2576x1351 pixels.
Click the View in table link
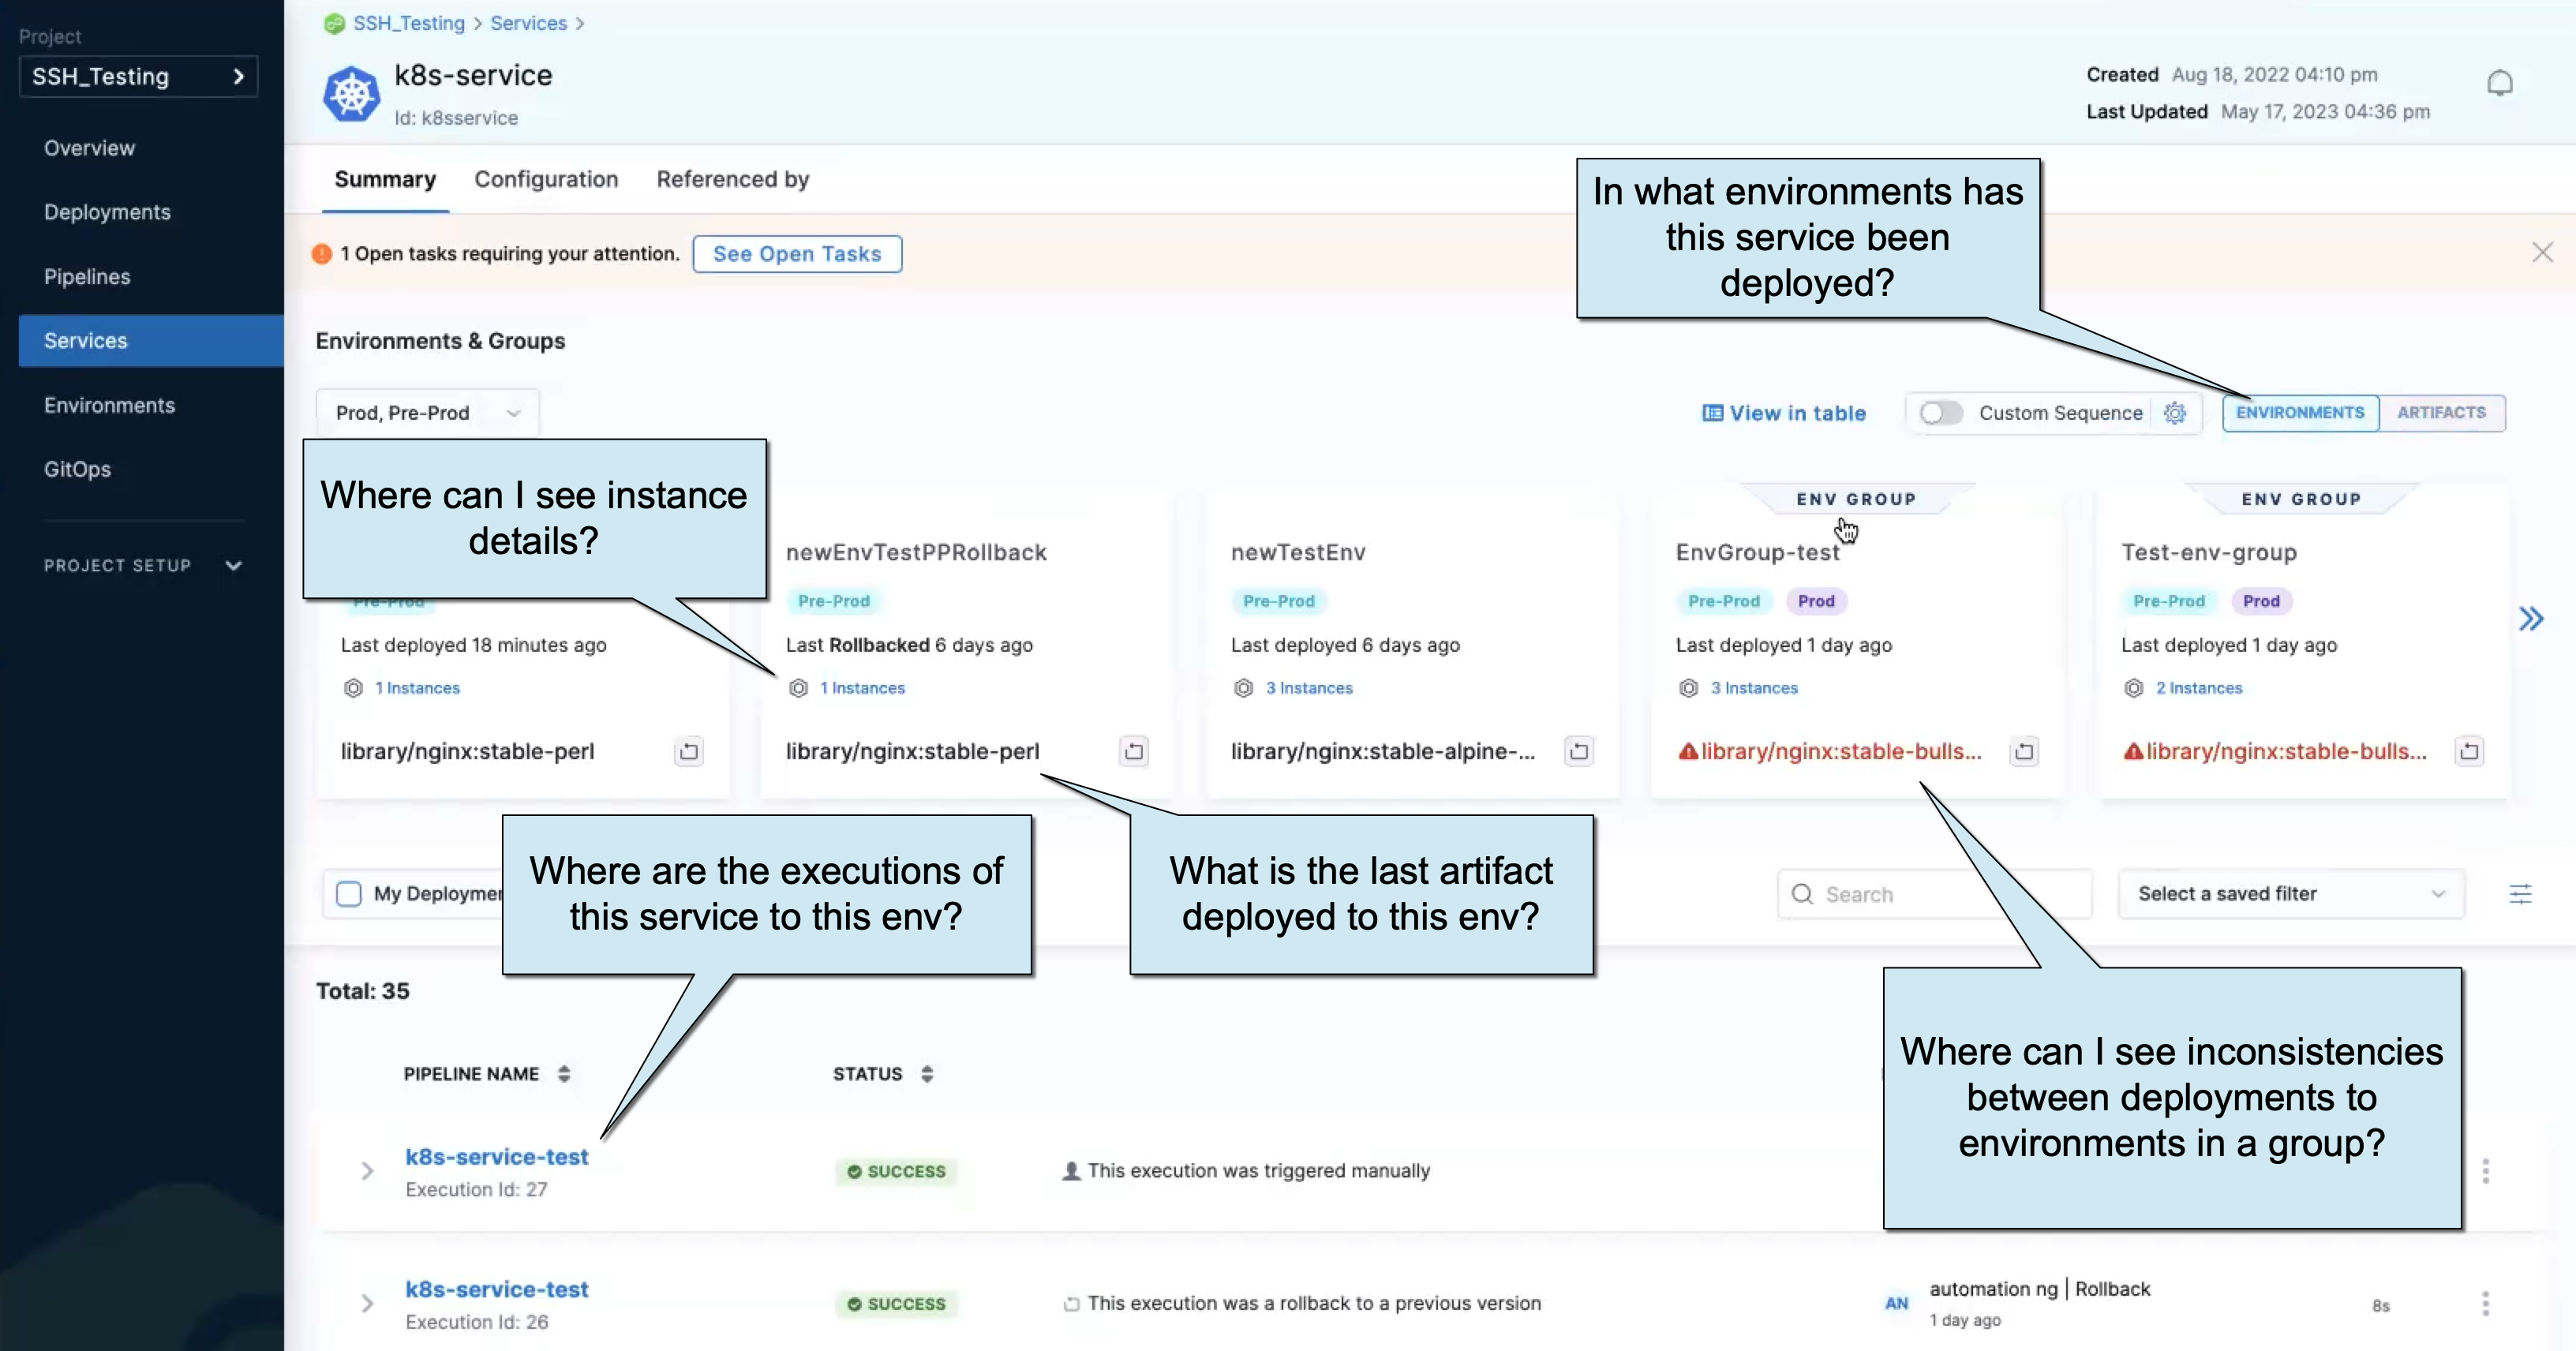point(1784,413)
